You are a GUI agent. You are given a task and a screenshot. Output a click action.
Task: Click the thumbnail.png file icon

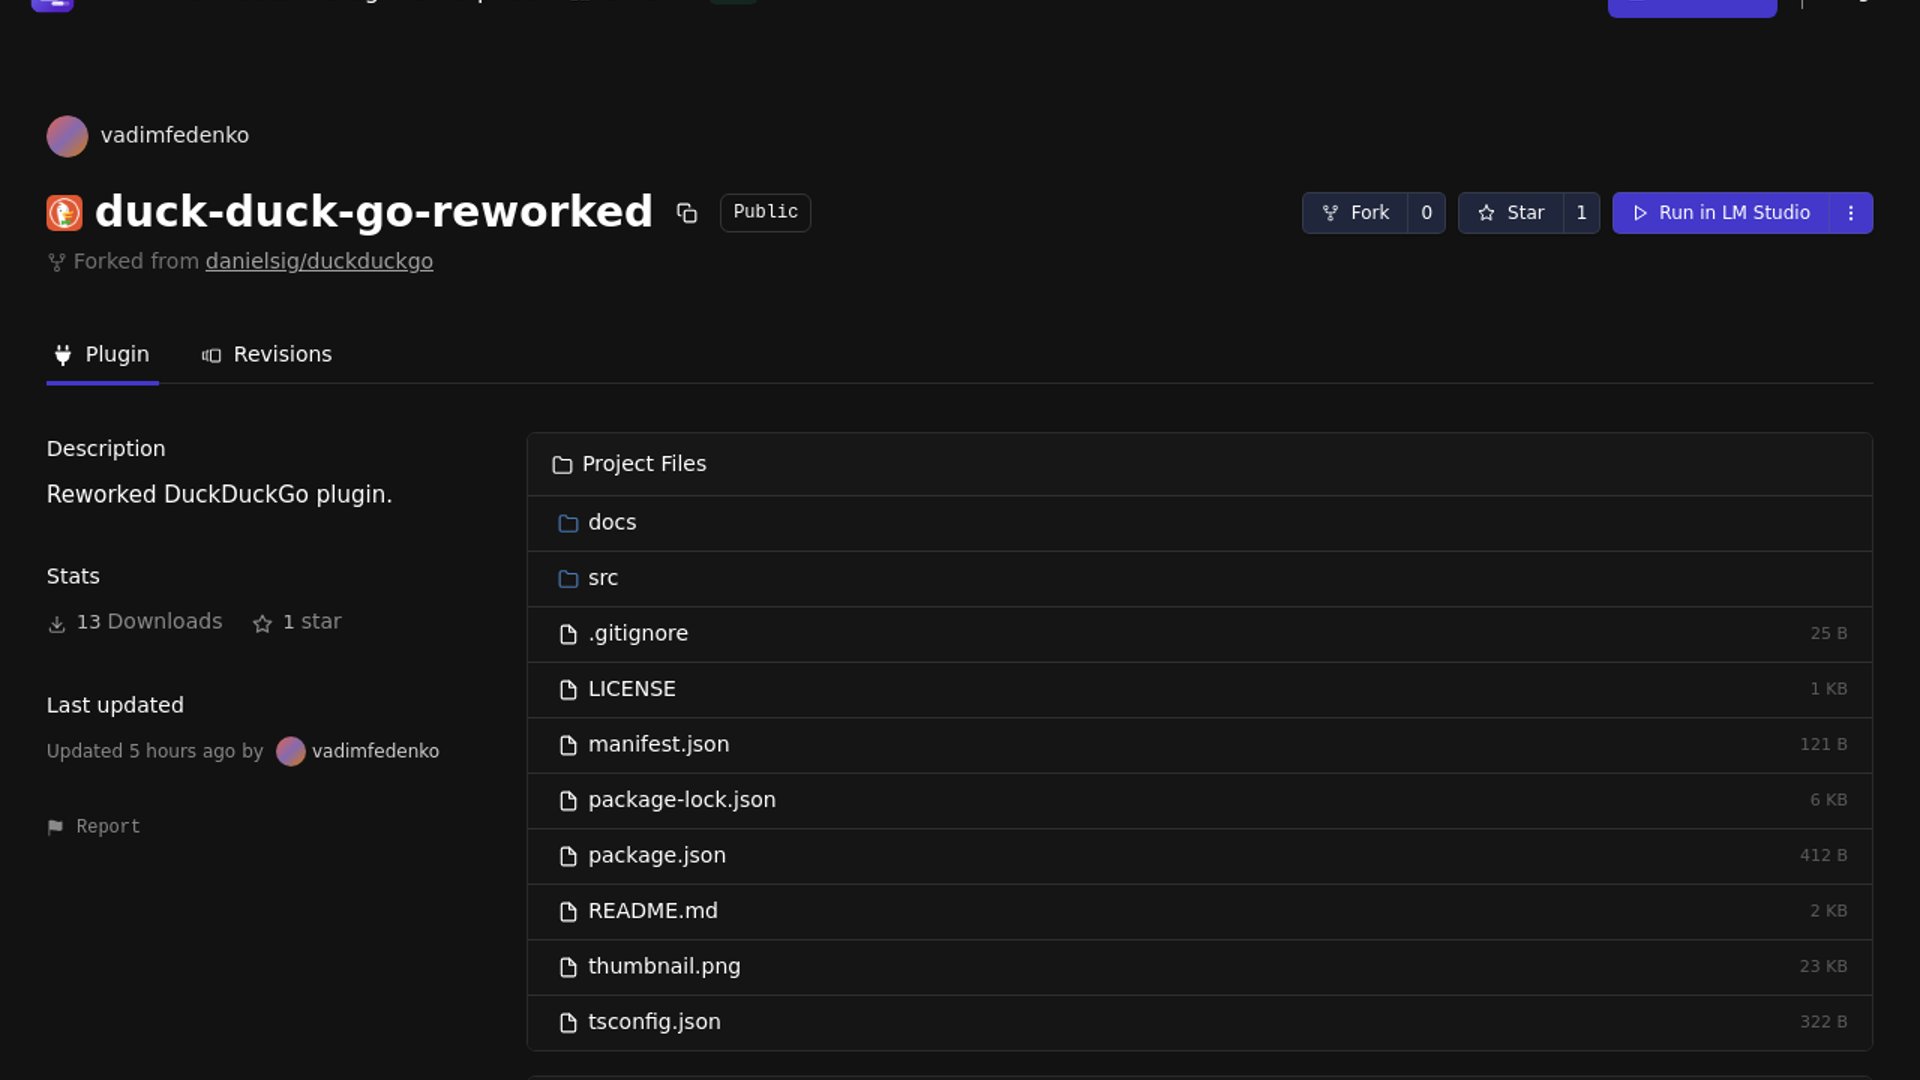(568, 967)
